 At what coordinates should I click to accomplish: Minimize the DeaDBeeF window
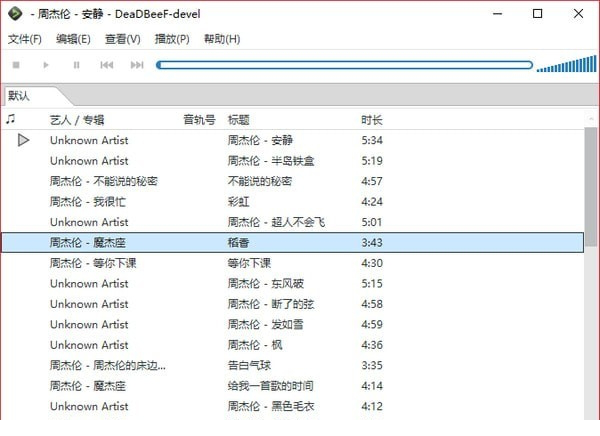[497, 14]
